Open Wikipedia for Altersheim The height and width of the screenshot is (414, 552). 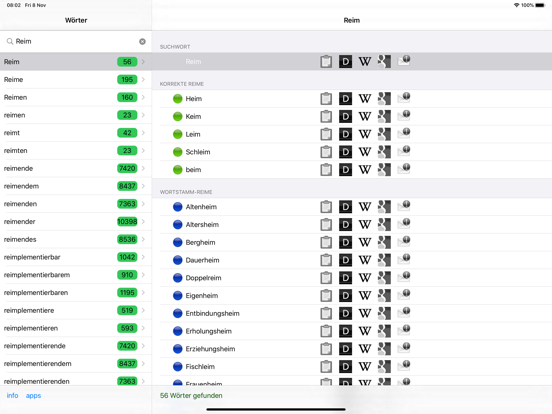365,225
